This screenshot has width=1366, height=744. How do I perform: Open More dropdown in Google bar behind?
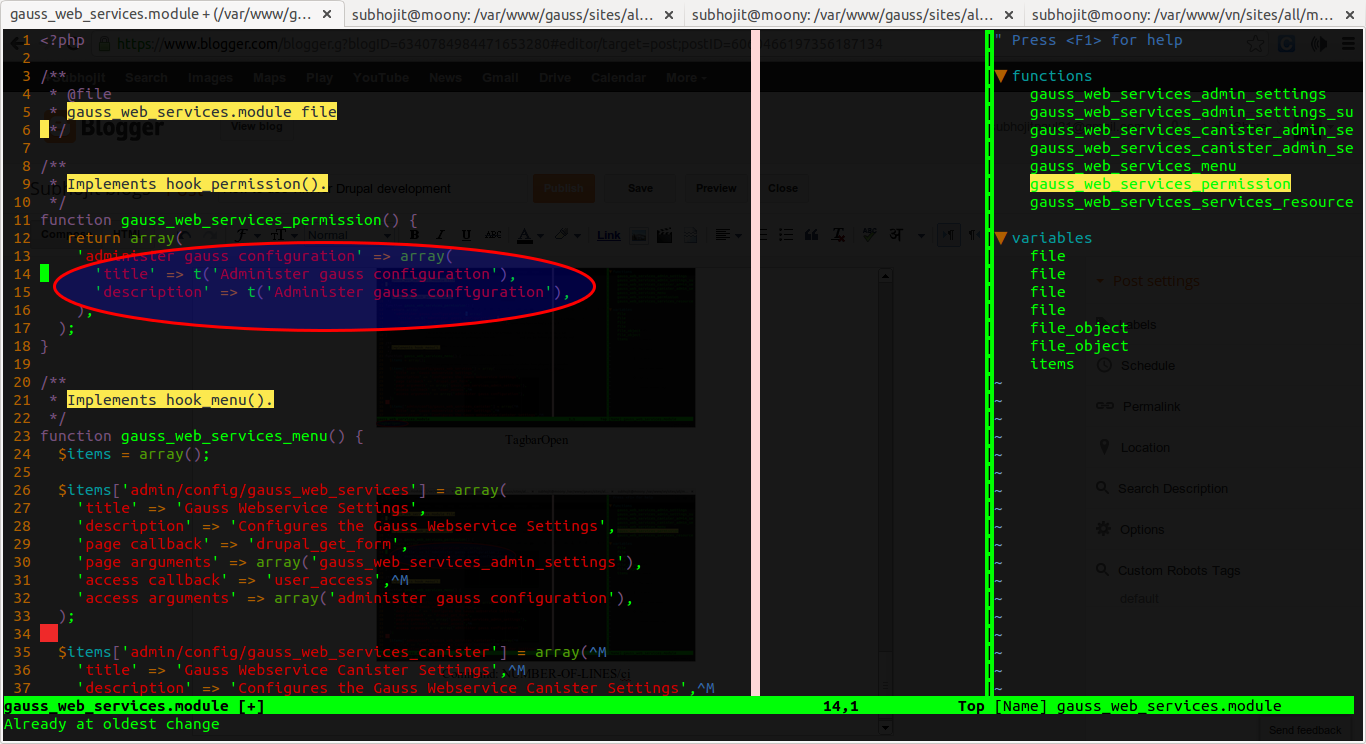tap(686, 78)
